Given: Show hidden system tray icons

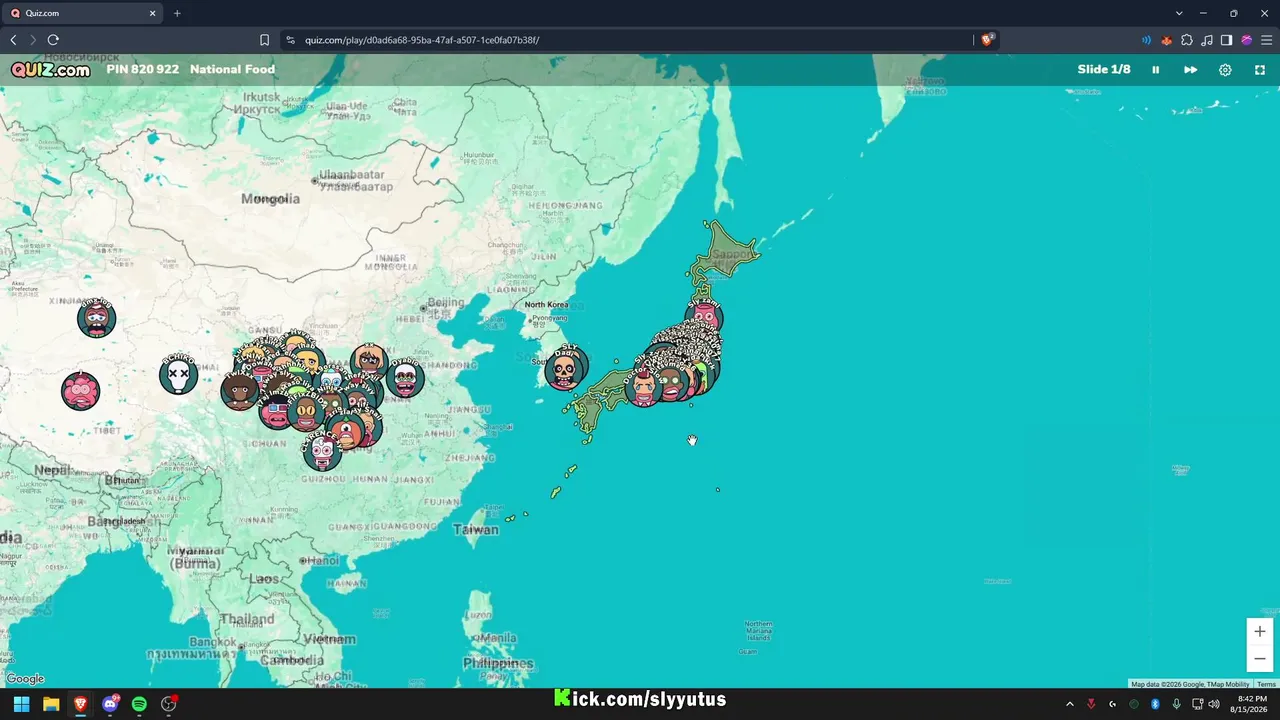Looking at the screenshot, I should tap(1069, 704).
